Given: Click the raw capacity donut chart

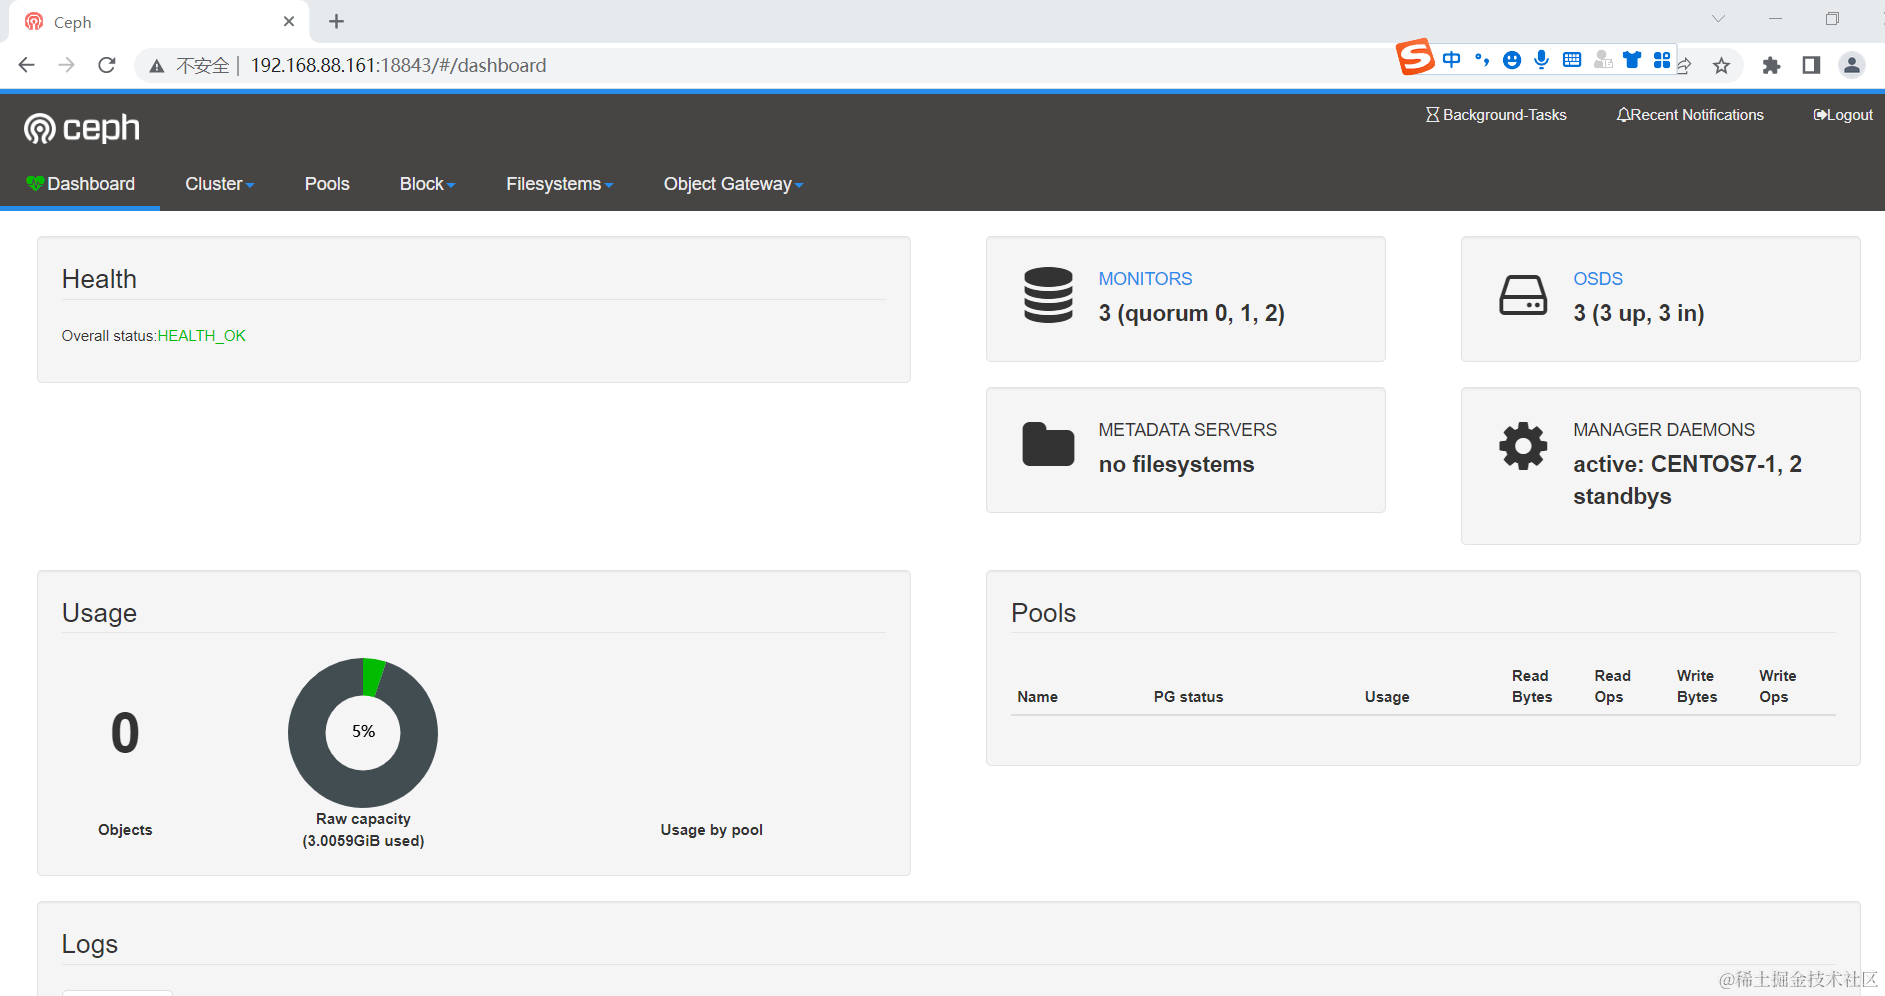Looking at the screenshot, I should pos(363,733).
